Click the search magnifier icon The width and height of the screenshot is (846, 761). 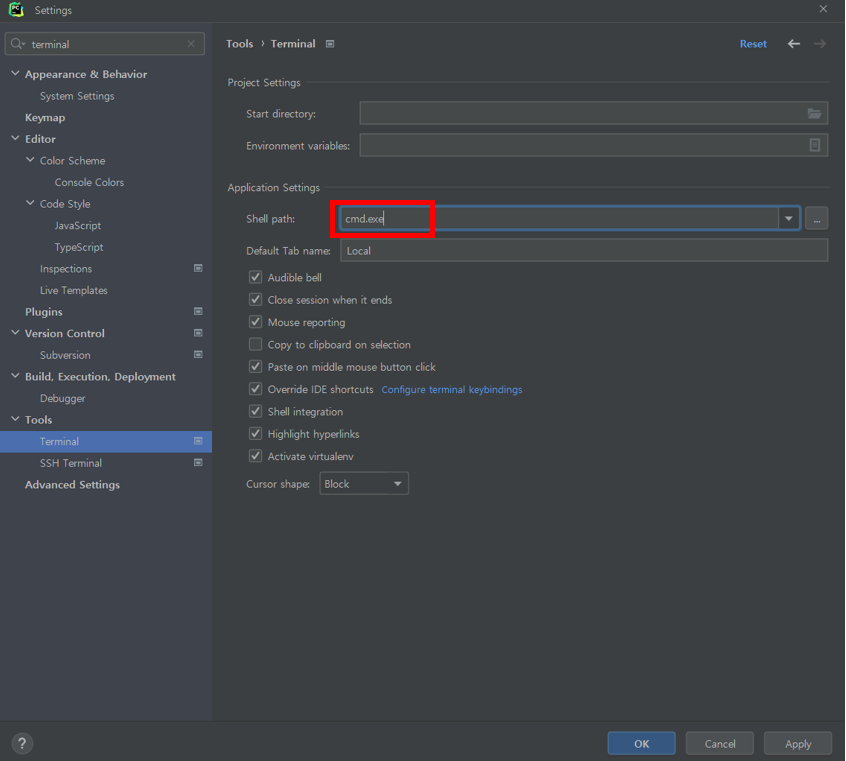tap(17, 44)
